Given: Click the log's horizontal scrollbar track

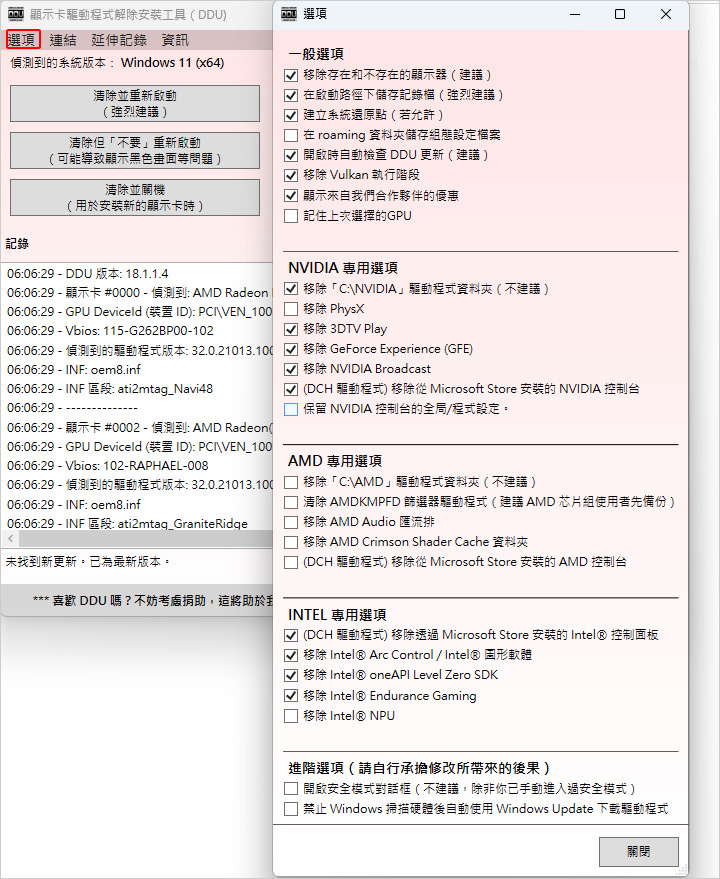Looking at the screenshot, I should 146,539.
